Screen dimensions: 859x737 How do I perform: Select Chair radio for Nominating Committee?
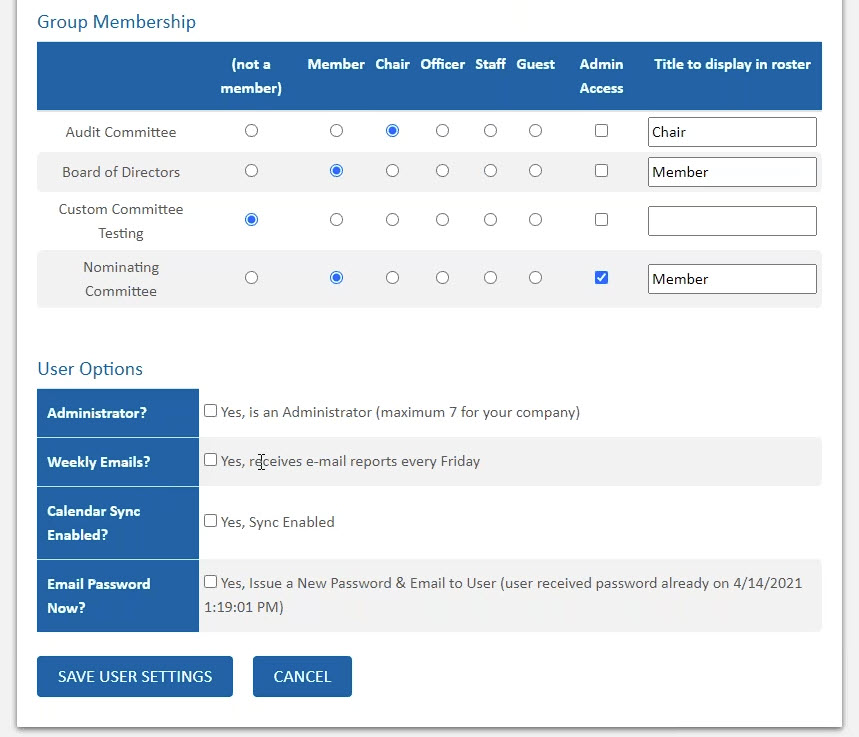[392, 278]
